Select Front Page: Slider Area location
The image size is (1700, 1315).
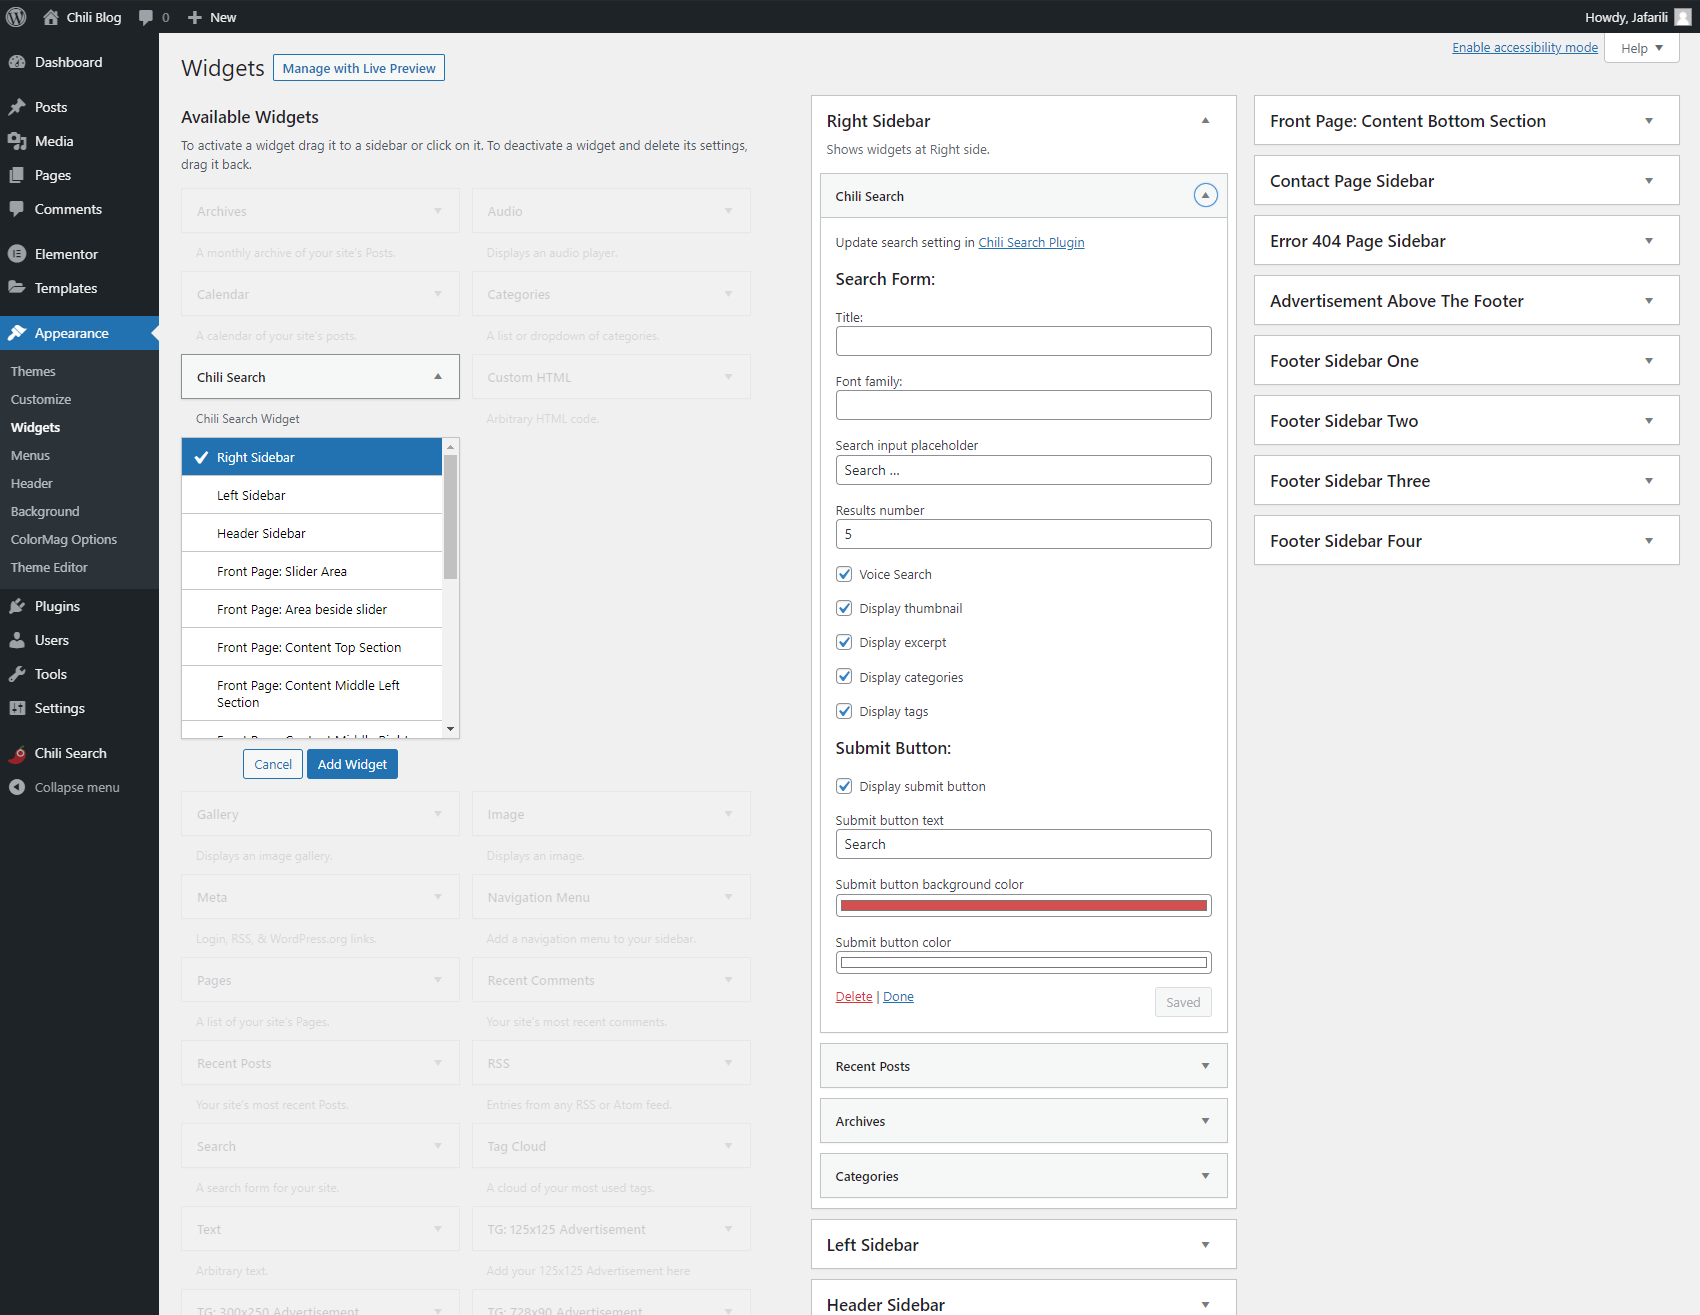pos(312,571)
